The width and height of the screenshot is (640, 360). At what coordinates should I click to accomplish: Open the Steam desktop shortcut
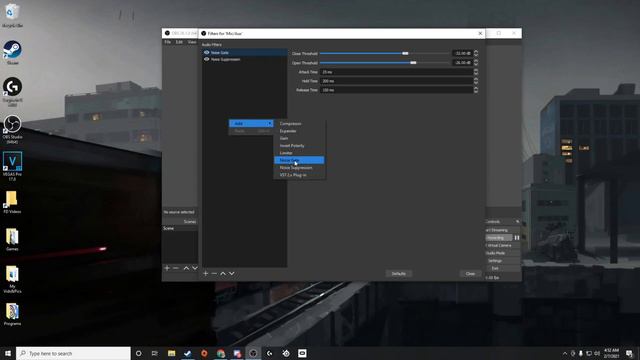[x=12, y=52]
